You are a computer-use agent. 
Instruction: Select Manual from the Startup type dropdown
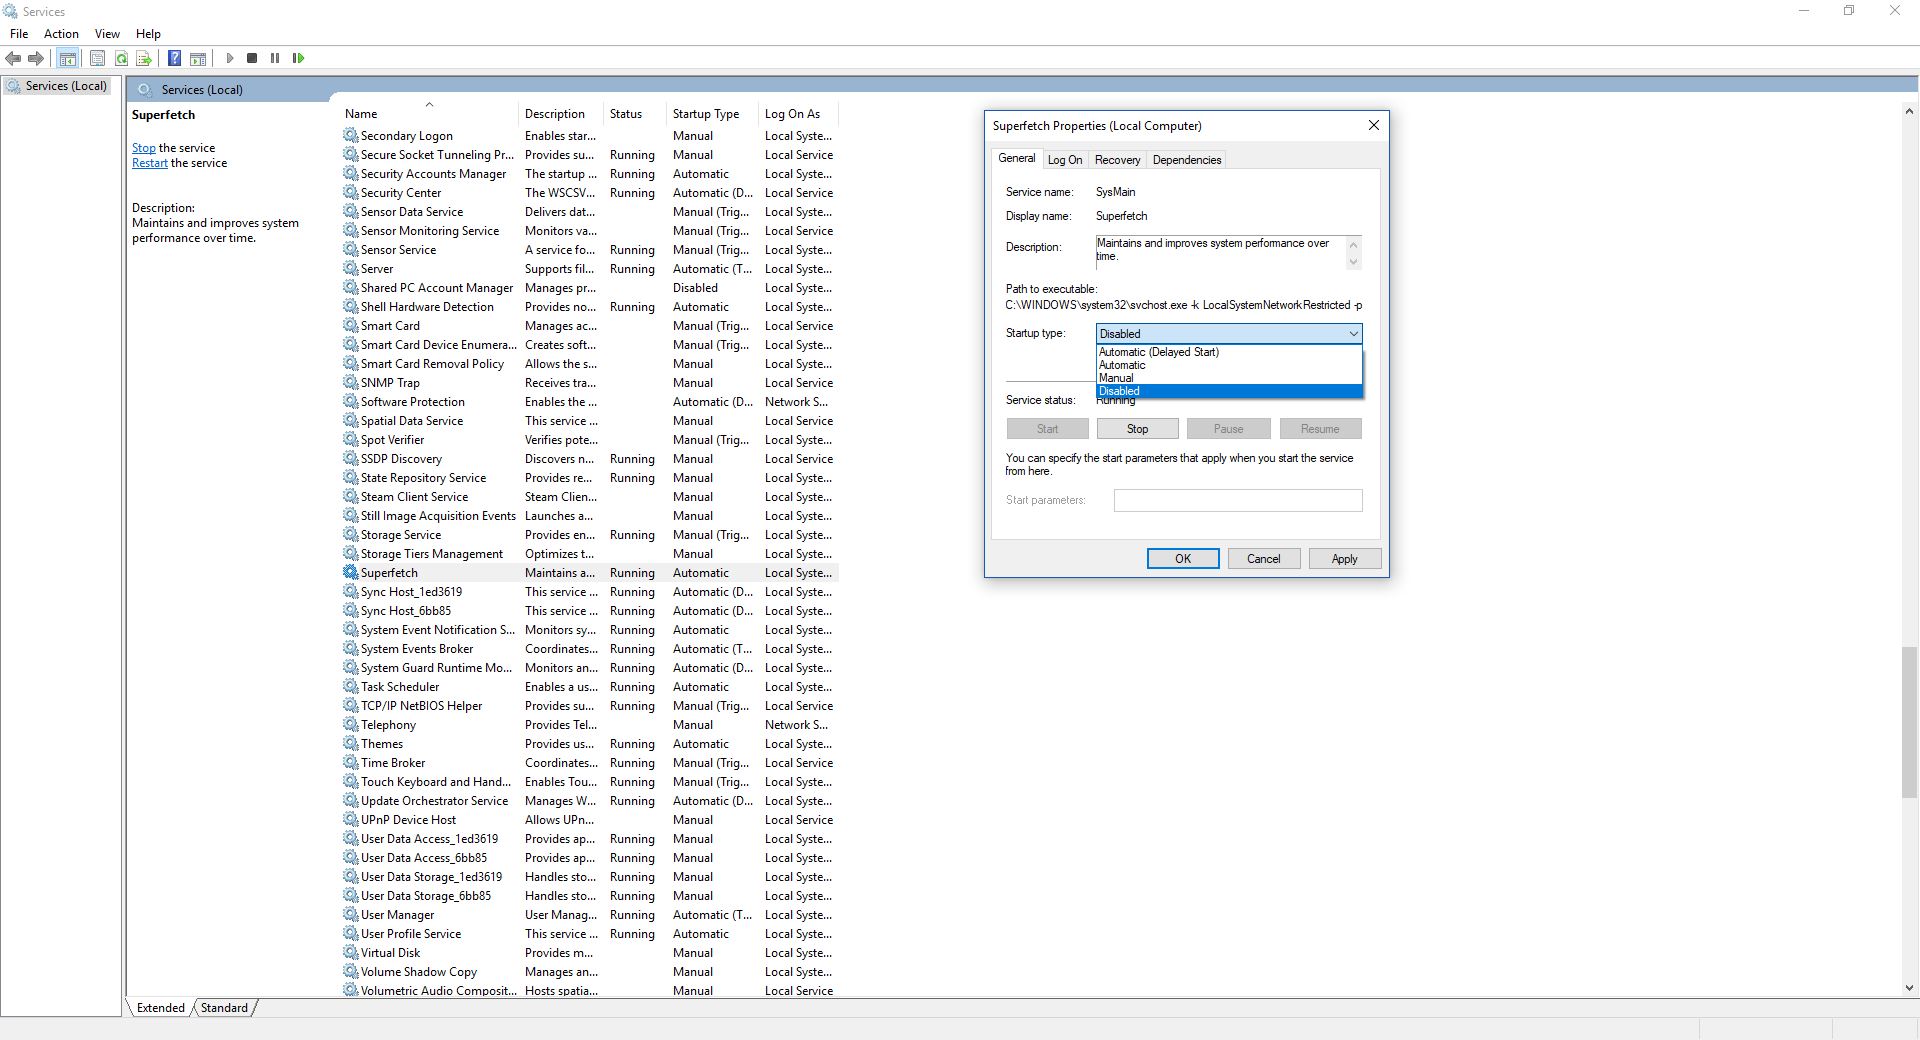[x=1117, y=378]
